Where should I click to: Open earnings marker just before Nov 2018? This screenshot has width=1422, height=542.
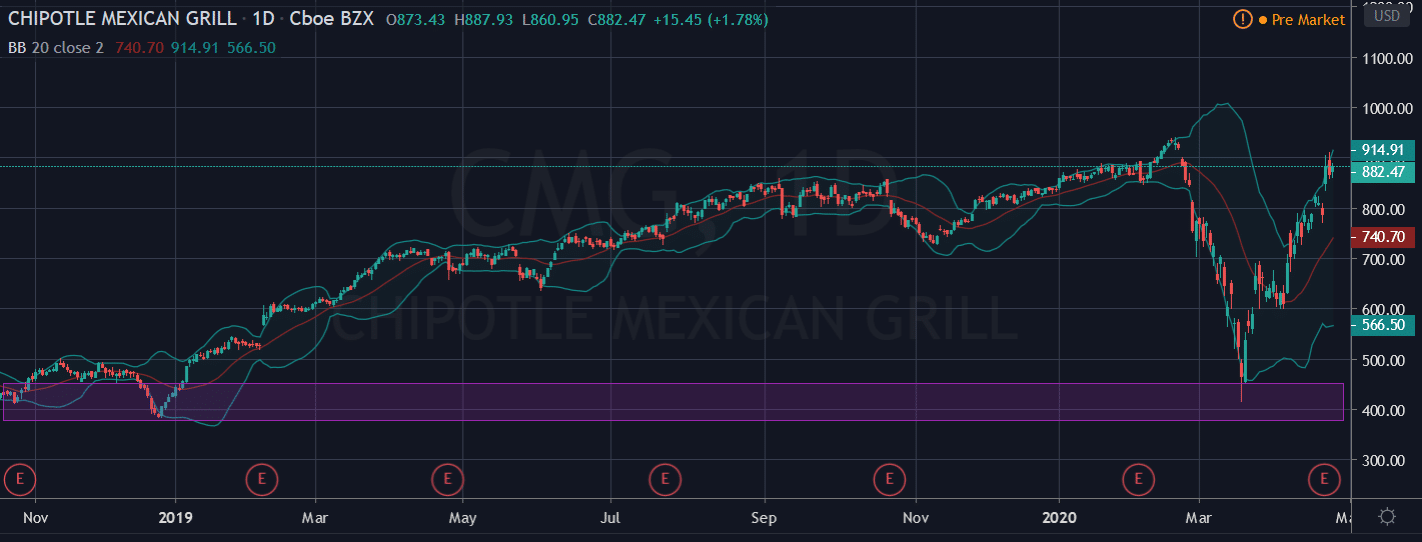coord(19,479)
